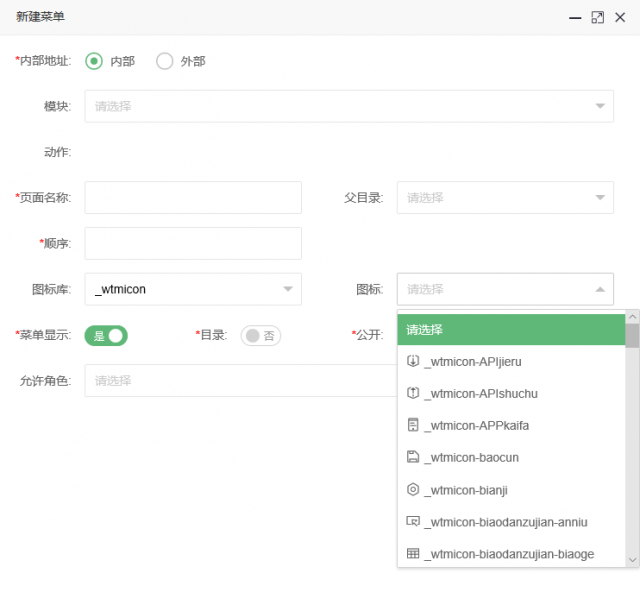The width and height of the screenshot is (640, 592).
Task: Click the _wtmicon-APPkaifa icon
Action: click(413, 425)
